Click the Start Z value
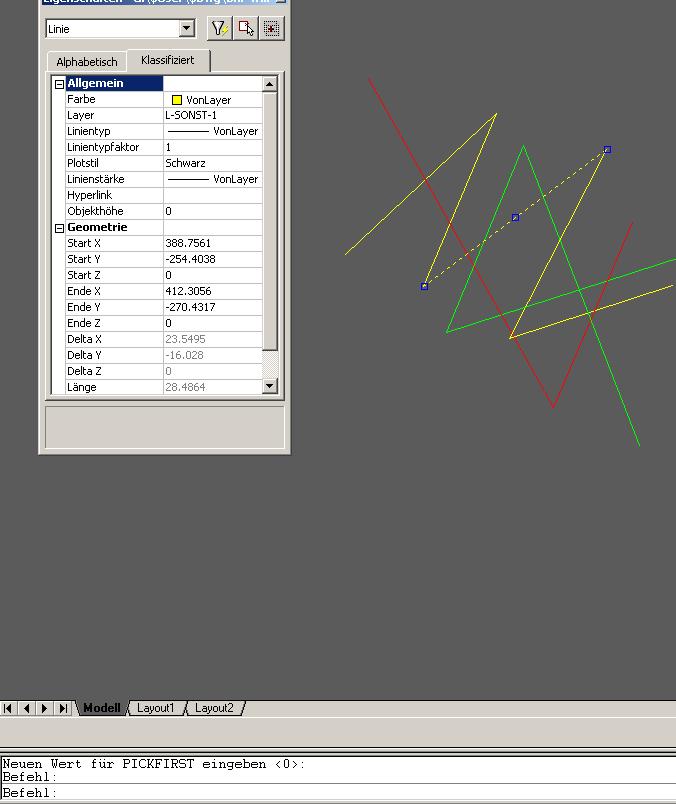The height and width of the screenshot is (804, 676). (x=212, y=275)
